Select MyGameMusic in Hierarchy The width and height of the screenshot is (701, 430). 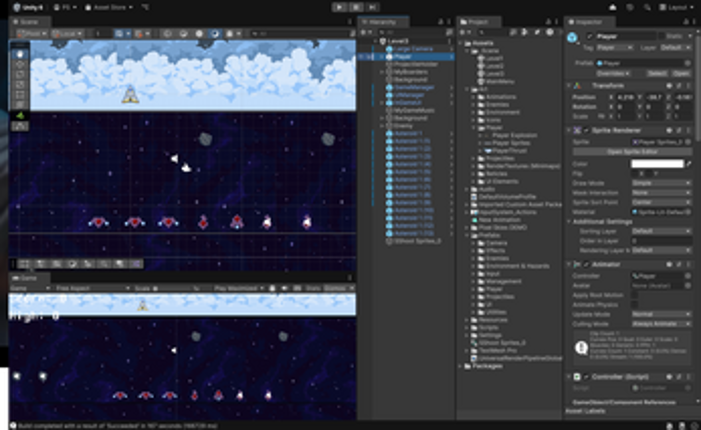tap(414, 110)
